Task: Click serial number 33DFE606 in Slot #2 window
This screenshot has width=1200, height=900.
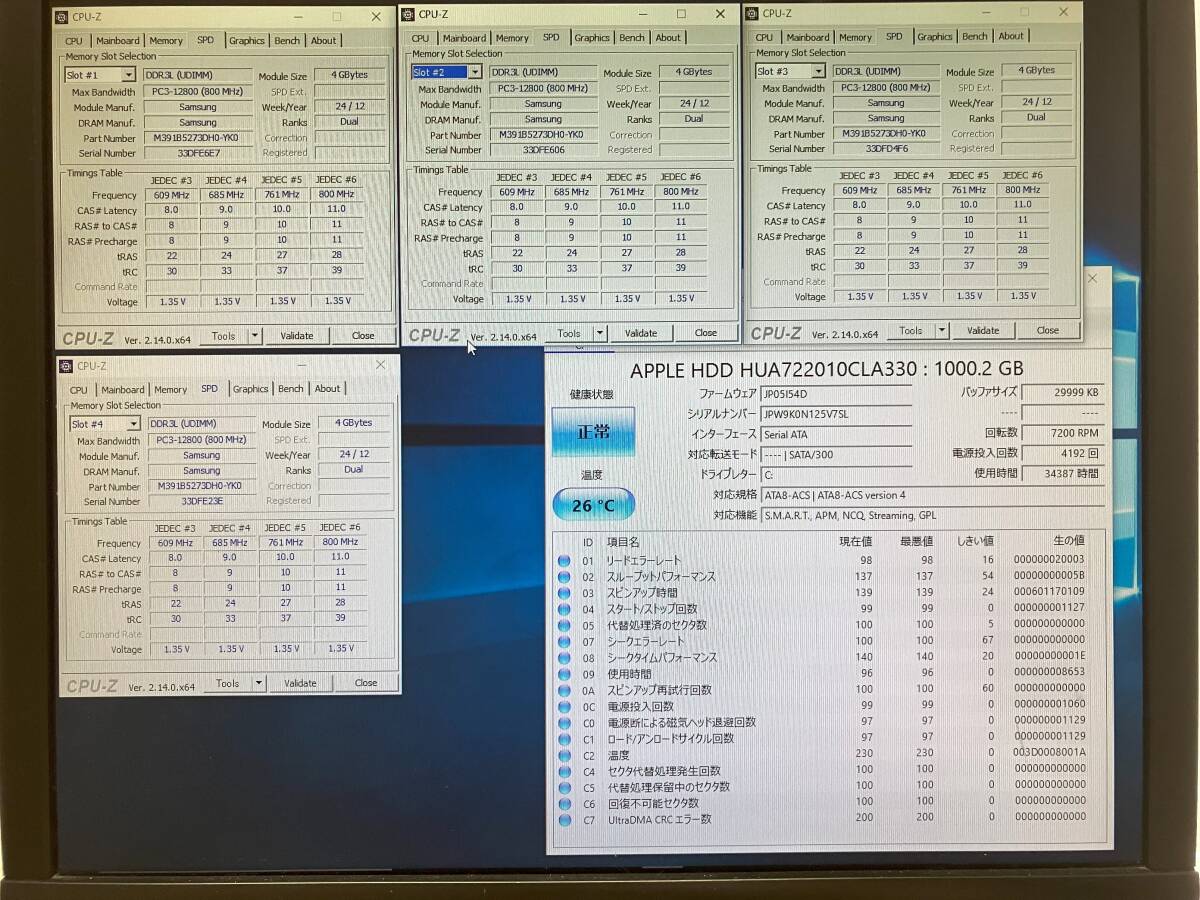Action: point(543,150)
